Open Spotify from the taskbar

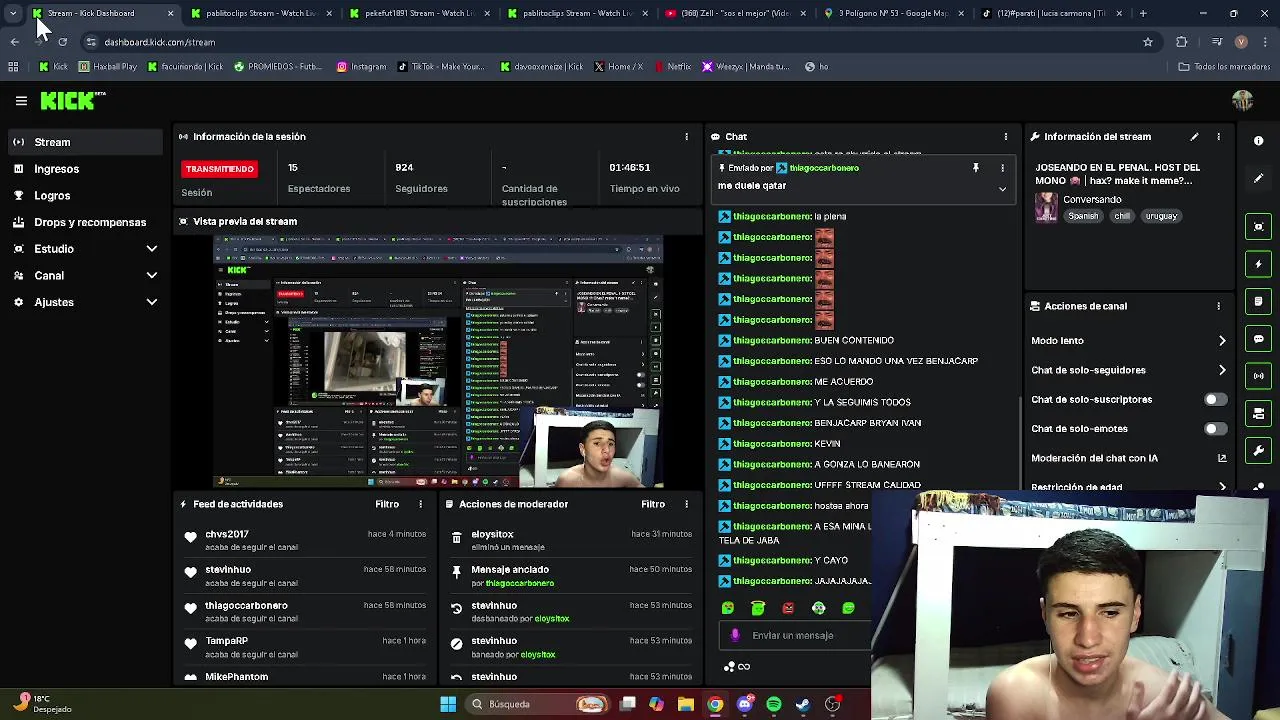[x=774, y=704]
